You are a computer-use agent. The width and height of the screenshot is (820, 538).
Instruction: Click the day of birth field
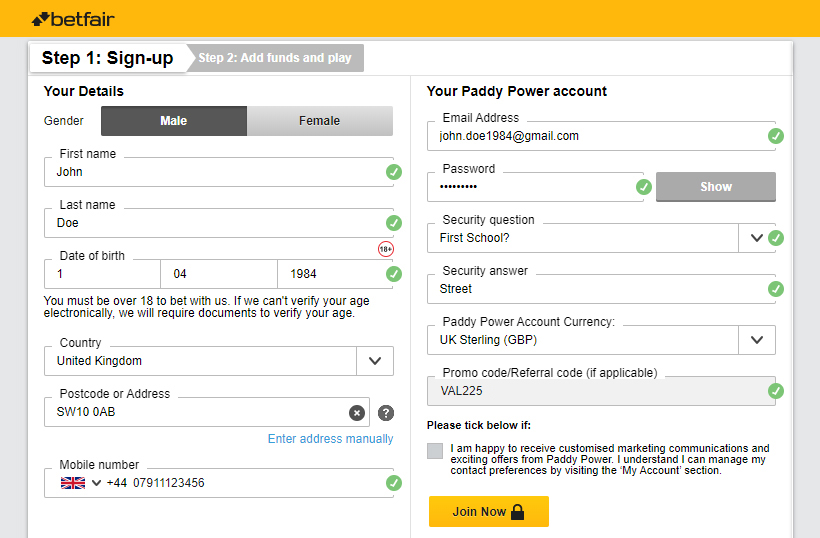pyautogui.click(x=102, y=274)
